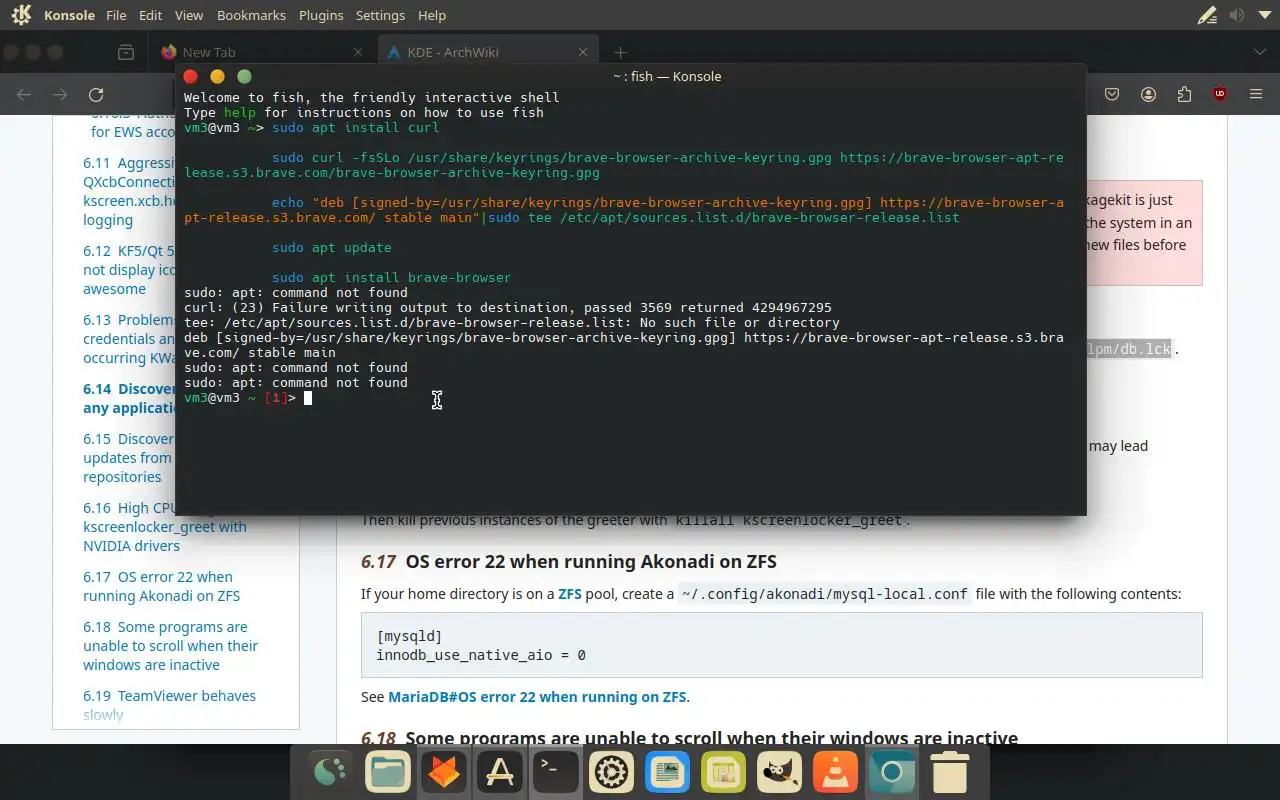This screenshot has height=800, width=1280.
Task: Open sidebar link 6.18 Some programs unable to scroll
Action: [x=170, y=646]
